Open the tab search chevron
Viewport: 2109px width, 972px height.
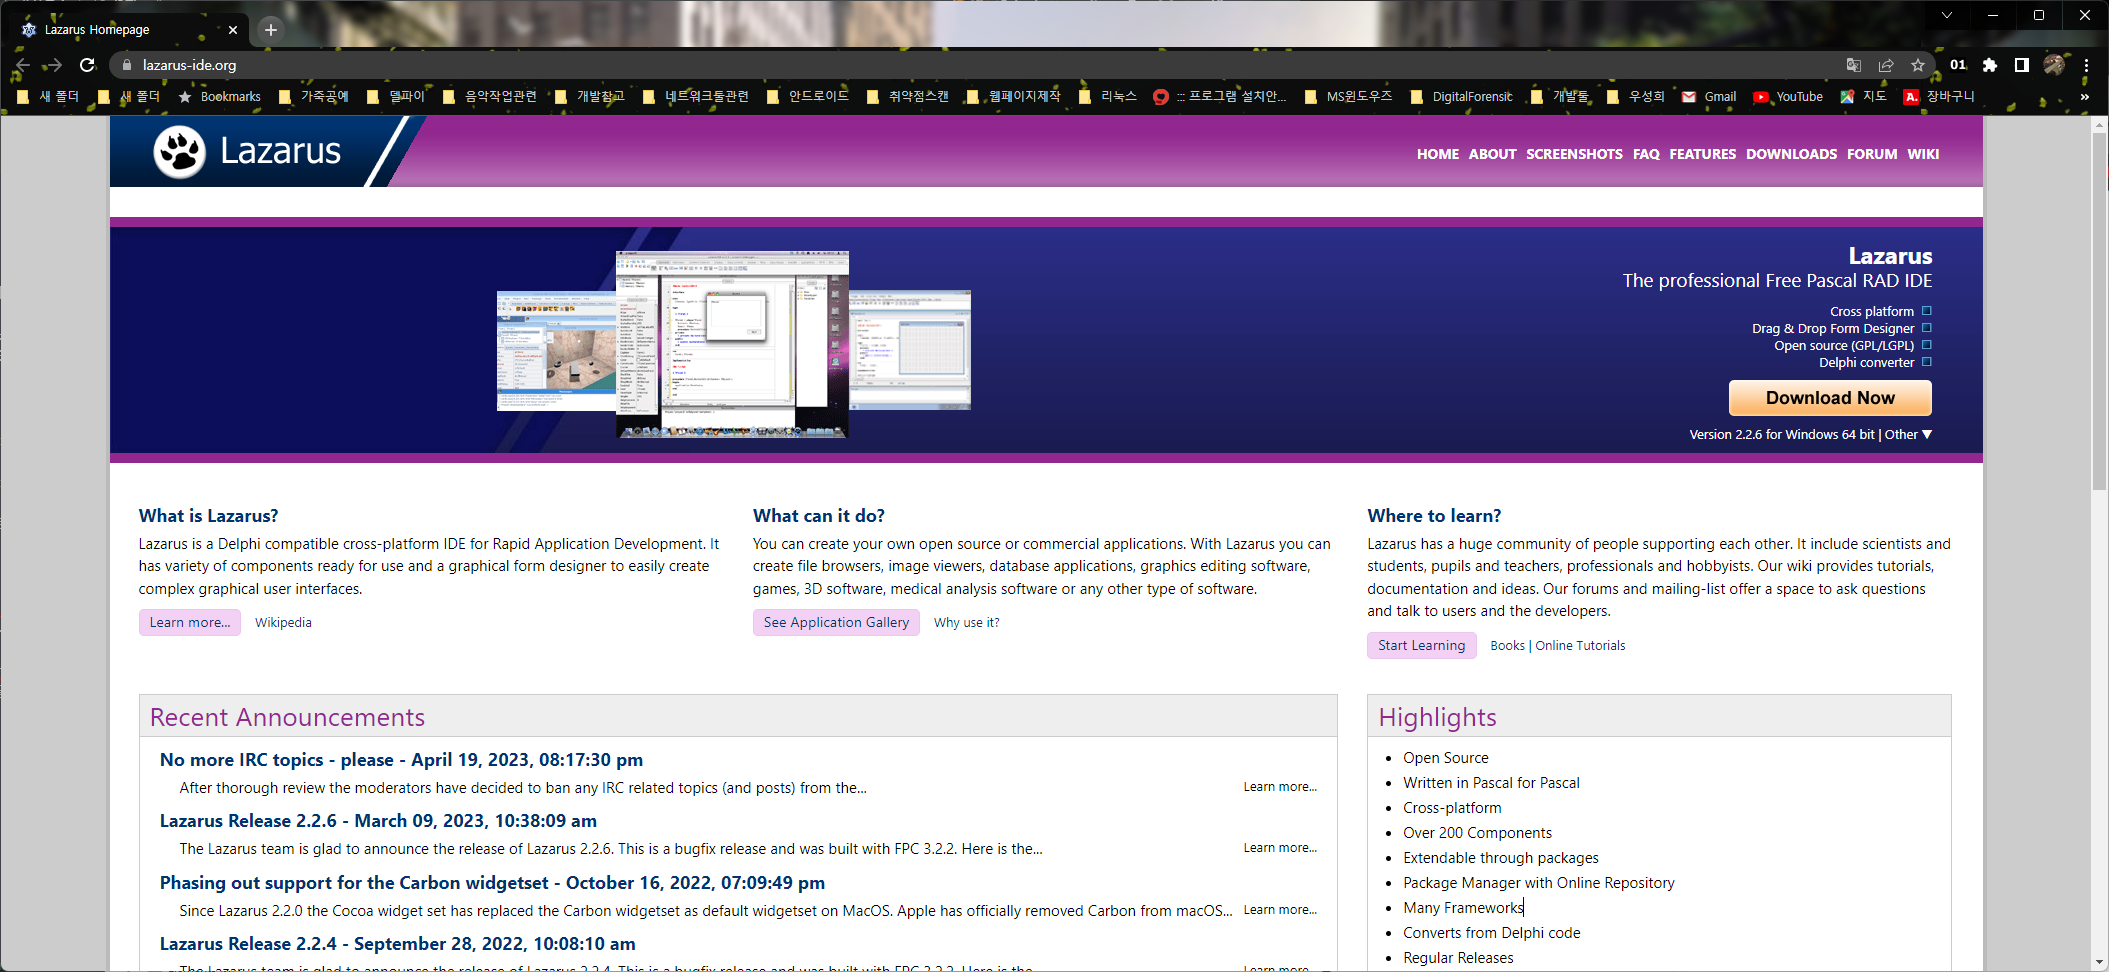pyautogui.click(x=1946, y=15)
